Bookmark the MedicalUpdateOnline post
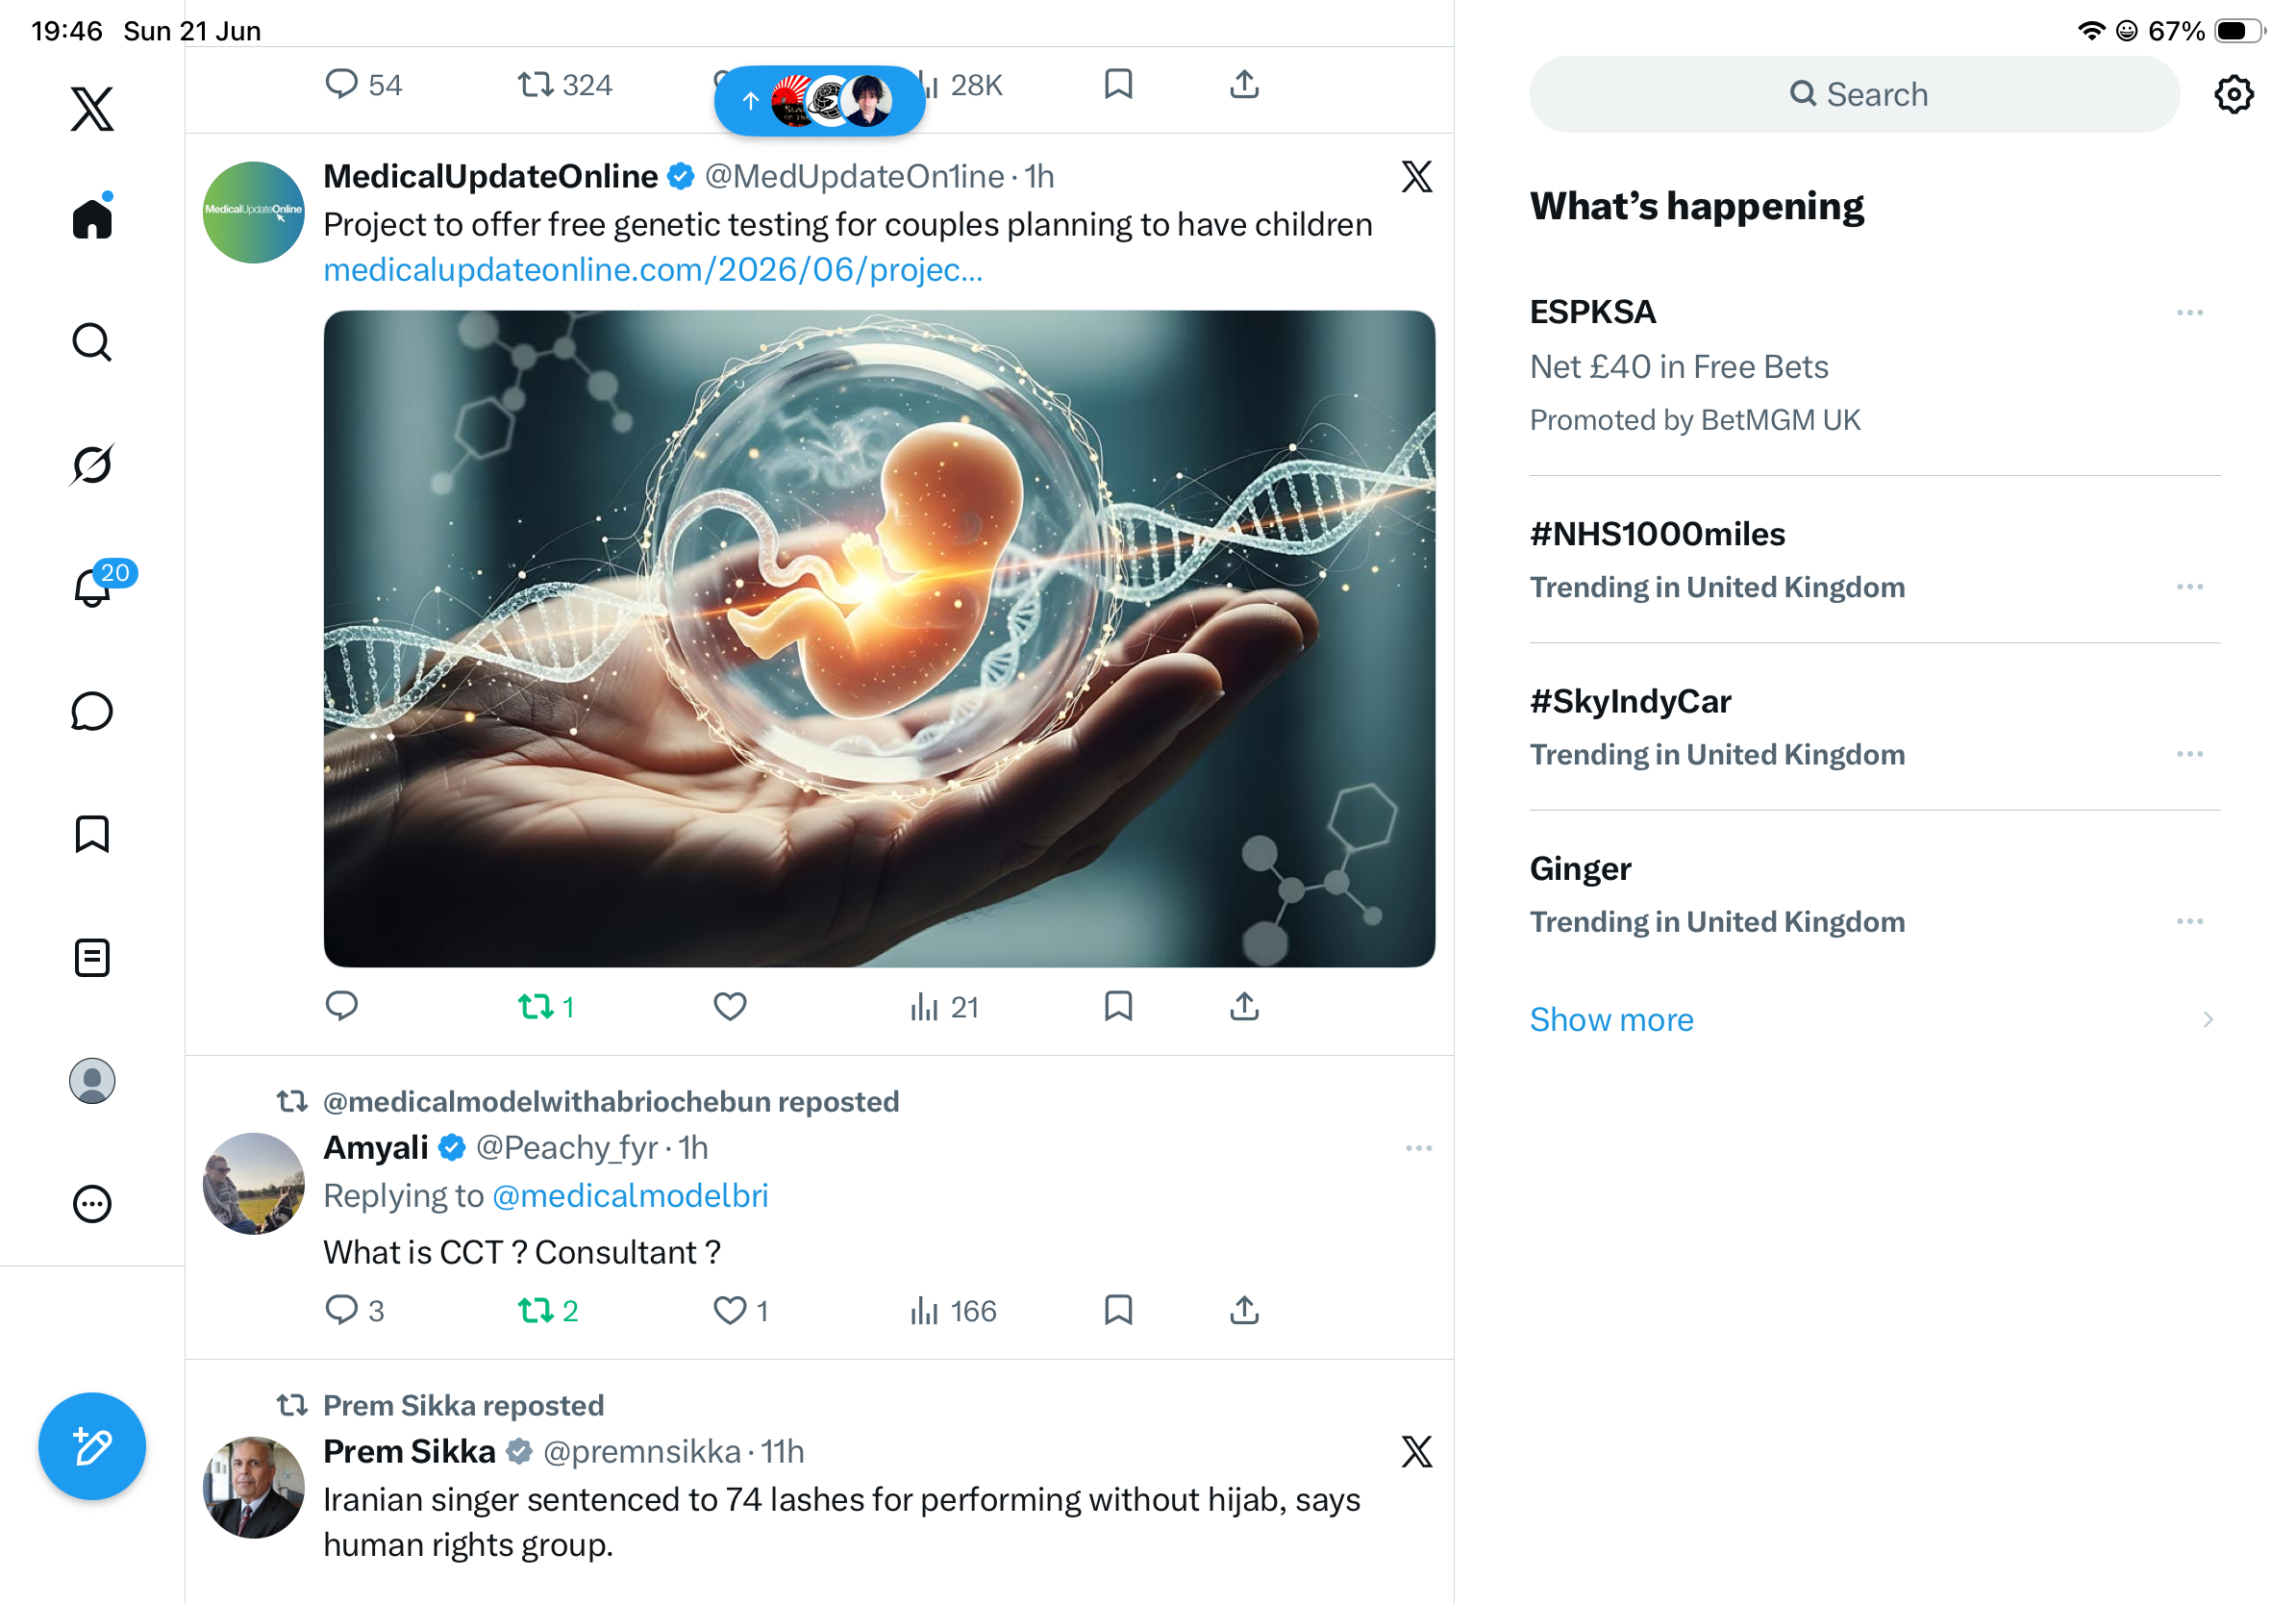Image resolution: width=2296 pixels, height=1604 pixels. (1118, 1006)
